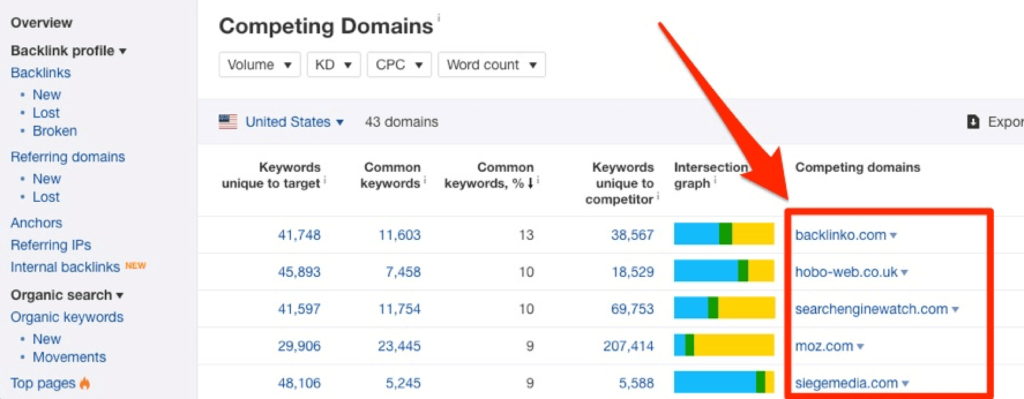Click 11,603 common keywords value
This screenshot has width=1024, height=399.
pos(400,235)
